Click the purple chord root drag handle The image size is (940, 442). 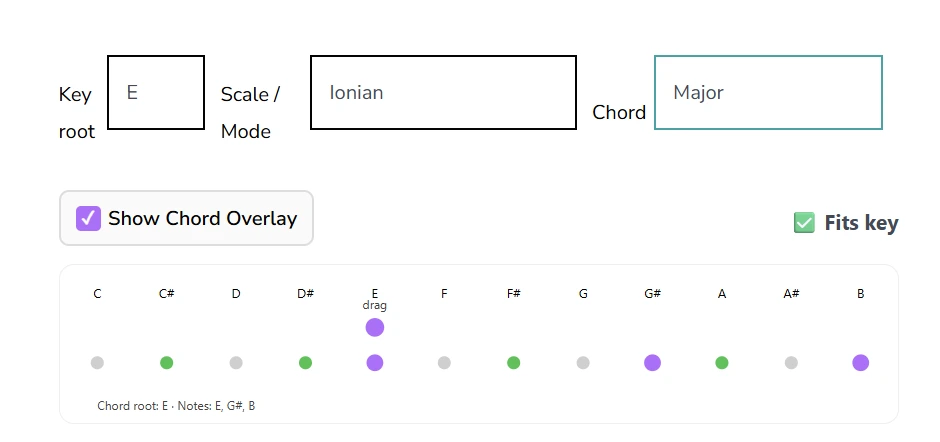pyautogui.click(x=375, y=327)
